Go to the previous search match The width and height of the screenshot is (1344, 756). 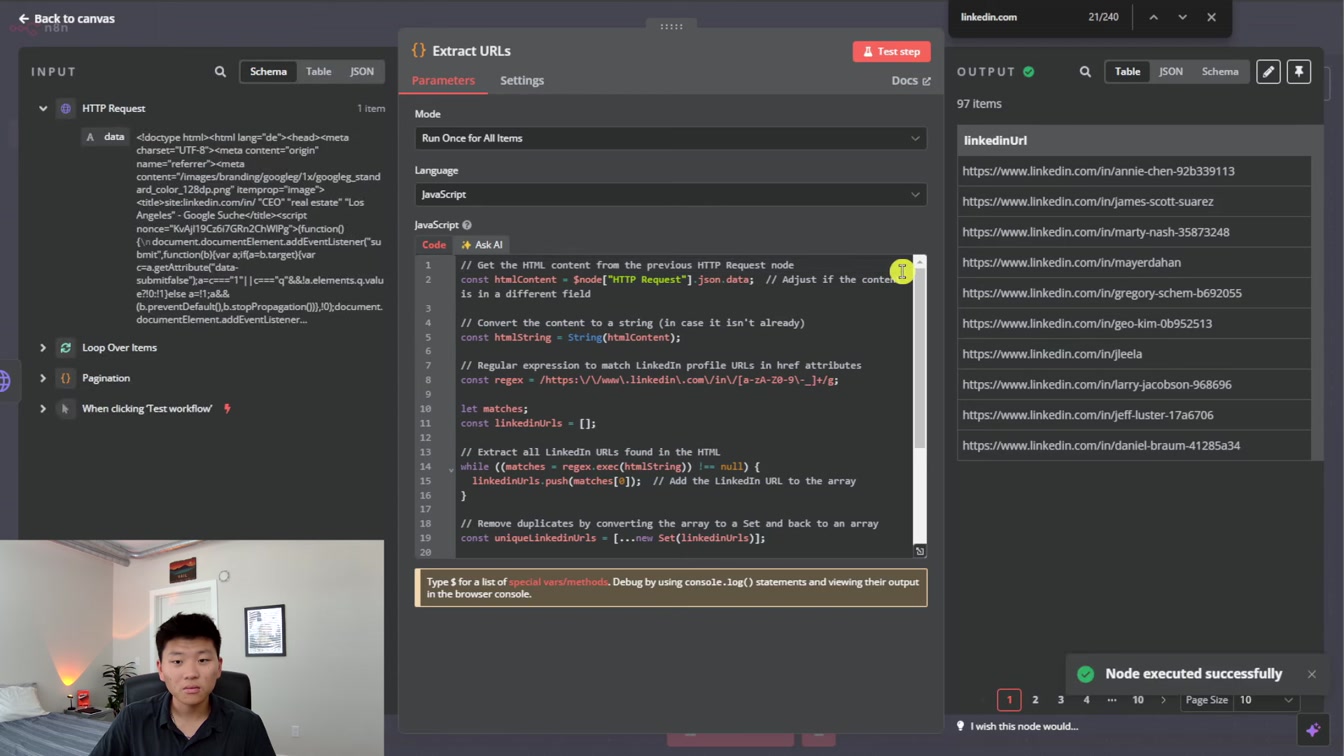(1153, 17)
